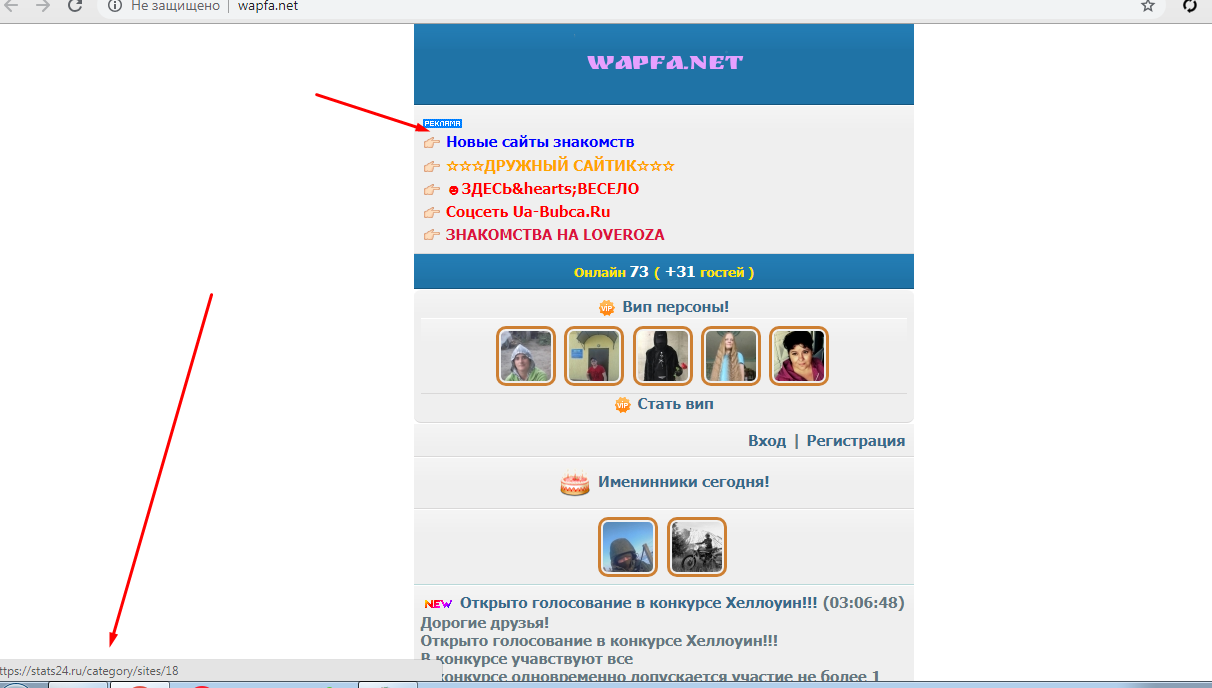Screen dimensions: 1212x688
Task: Click the site info icon in address bar
Action: pos(115,6)
